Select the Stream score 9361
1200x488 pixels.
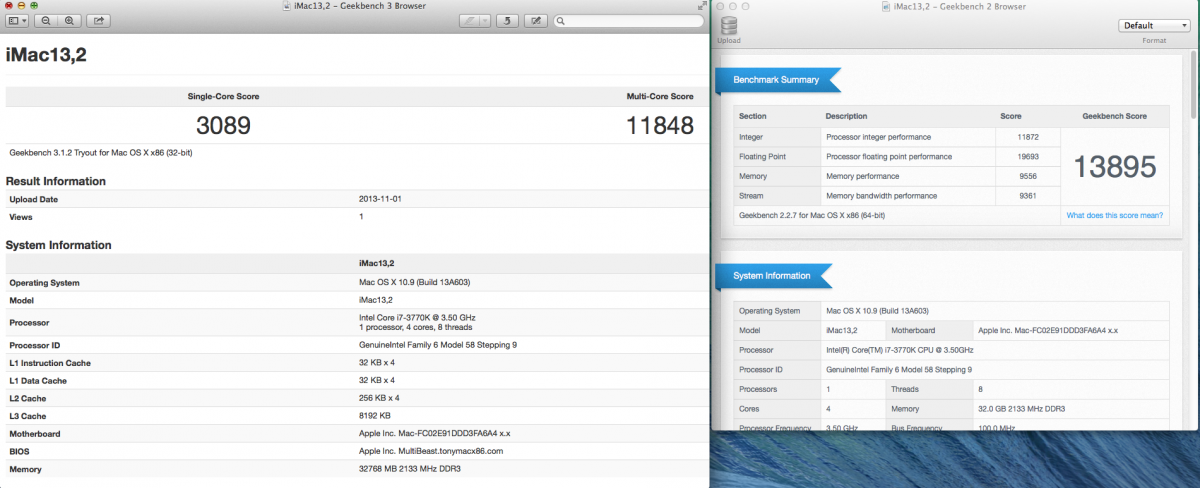click(x=1029, y=196)
